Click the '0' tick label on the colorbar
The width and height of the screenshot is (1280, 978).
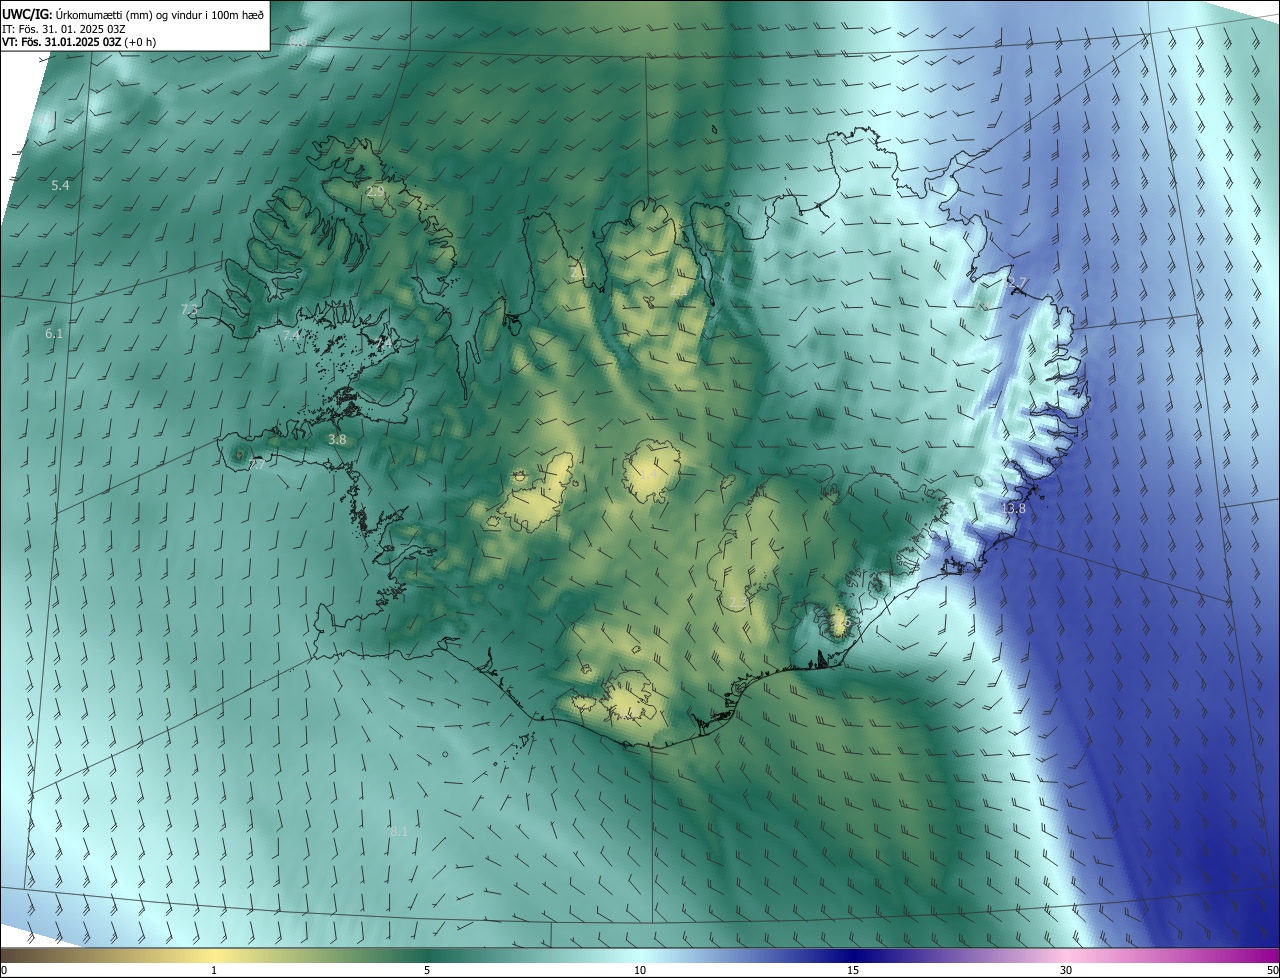(x=4, y=970)
